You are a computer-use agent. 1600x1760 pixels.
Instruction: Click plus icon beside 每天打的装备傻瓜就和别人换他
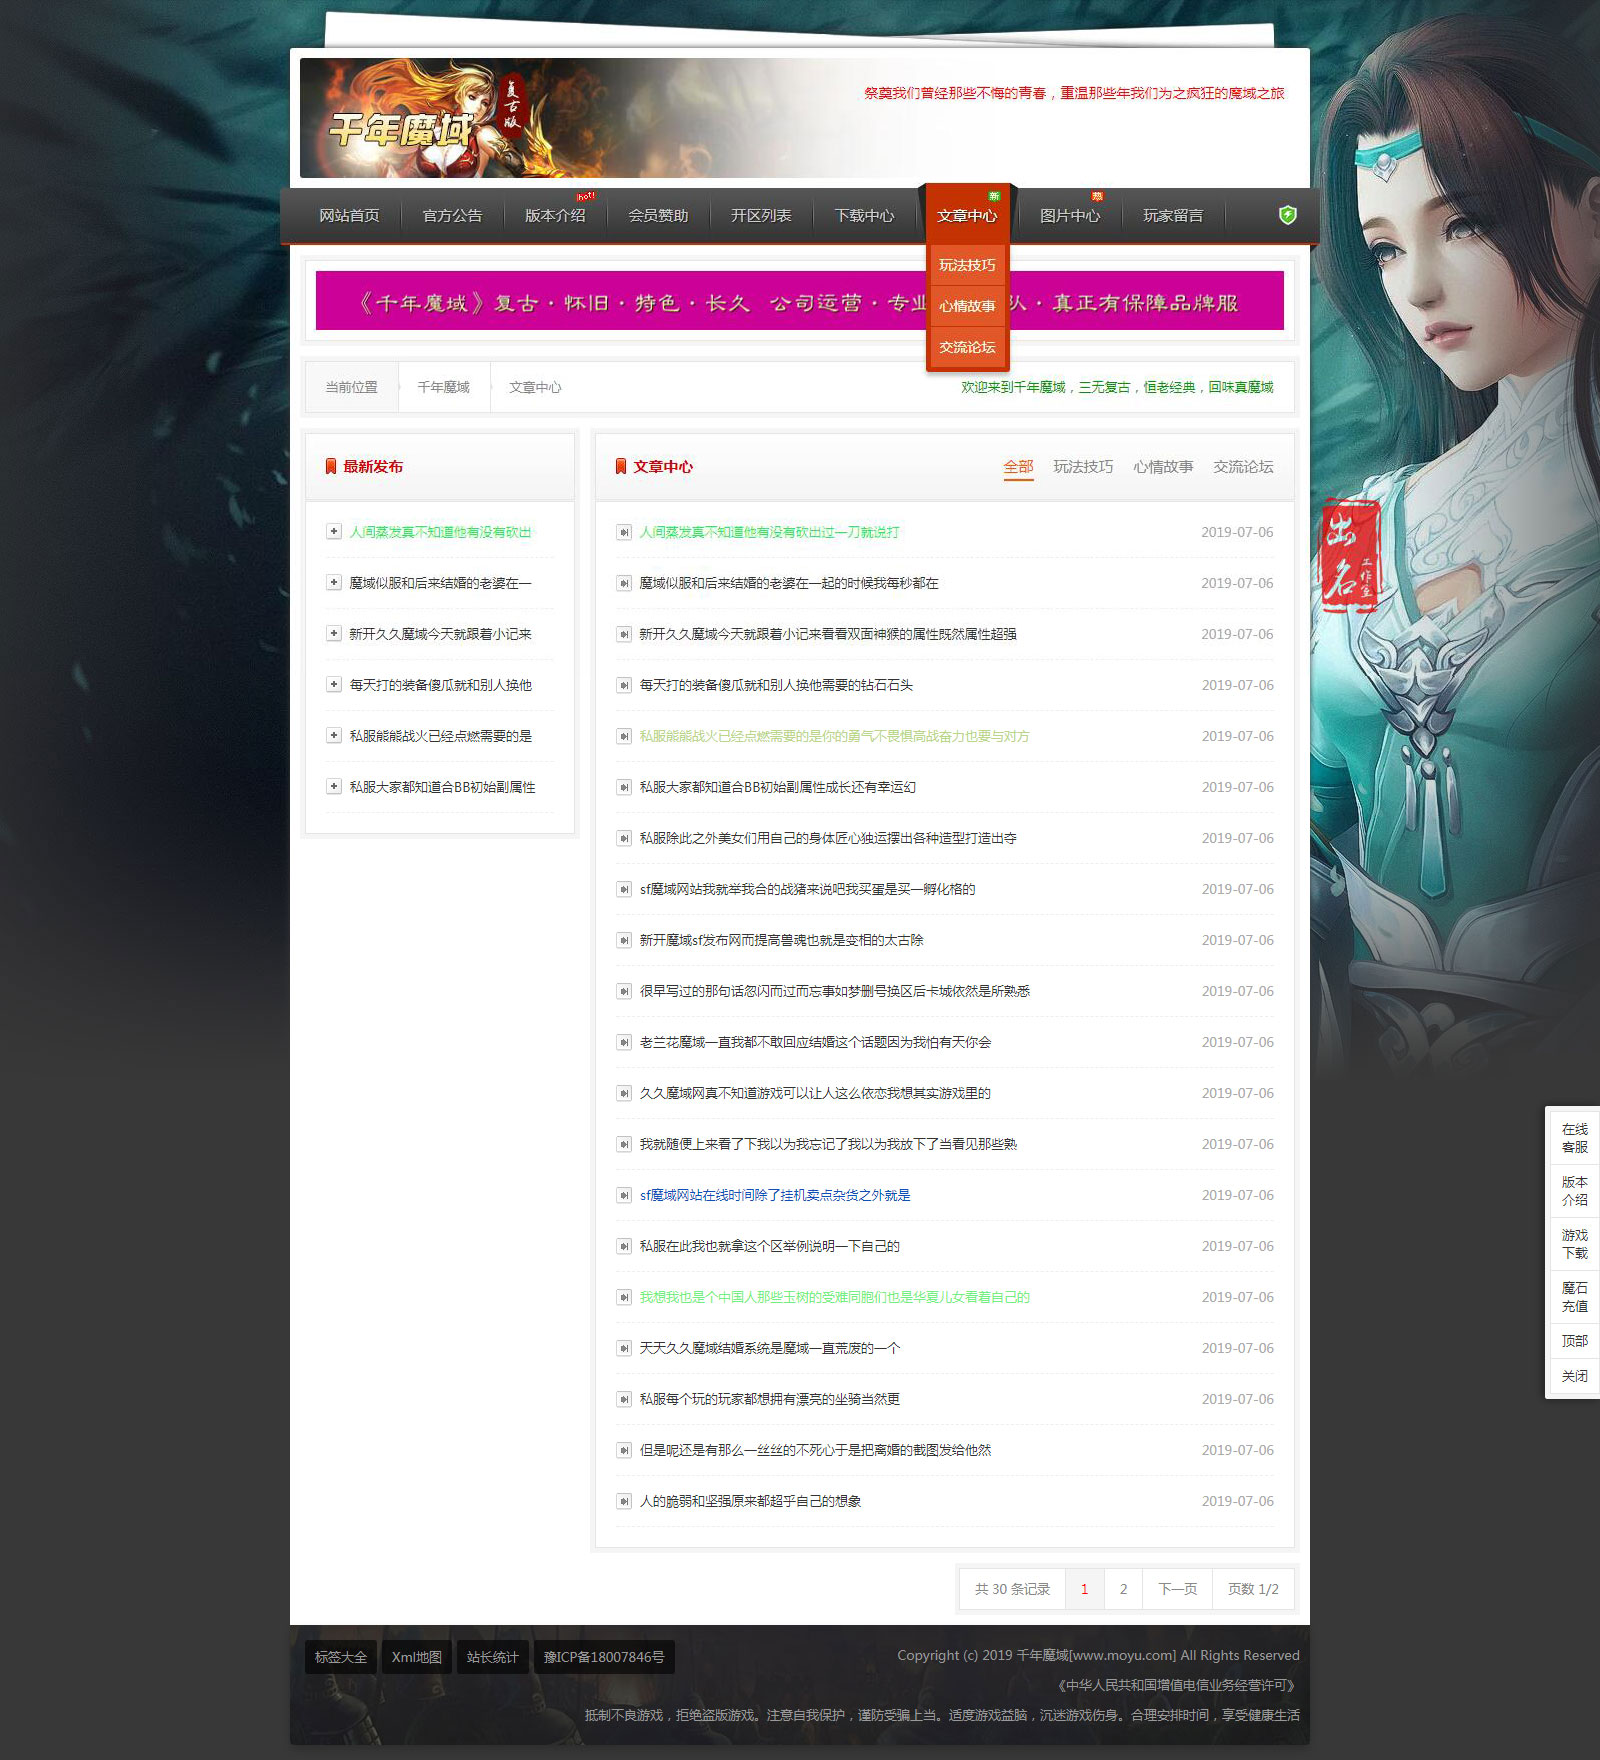pyautogui.click(x=334, y=684)
